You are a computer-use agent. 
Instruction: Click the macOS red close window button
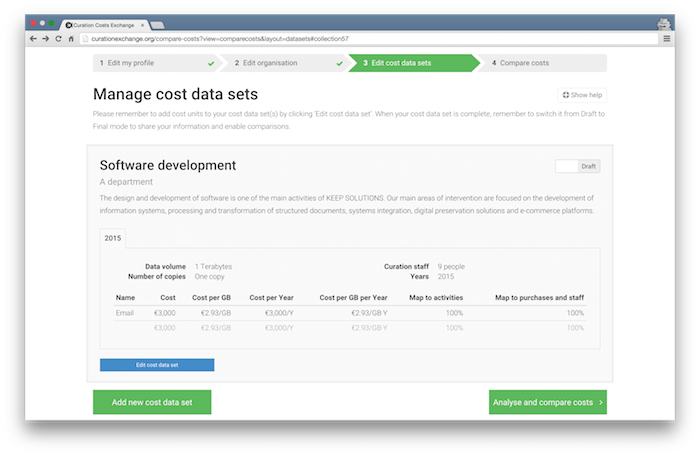coord(33,23)
